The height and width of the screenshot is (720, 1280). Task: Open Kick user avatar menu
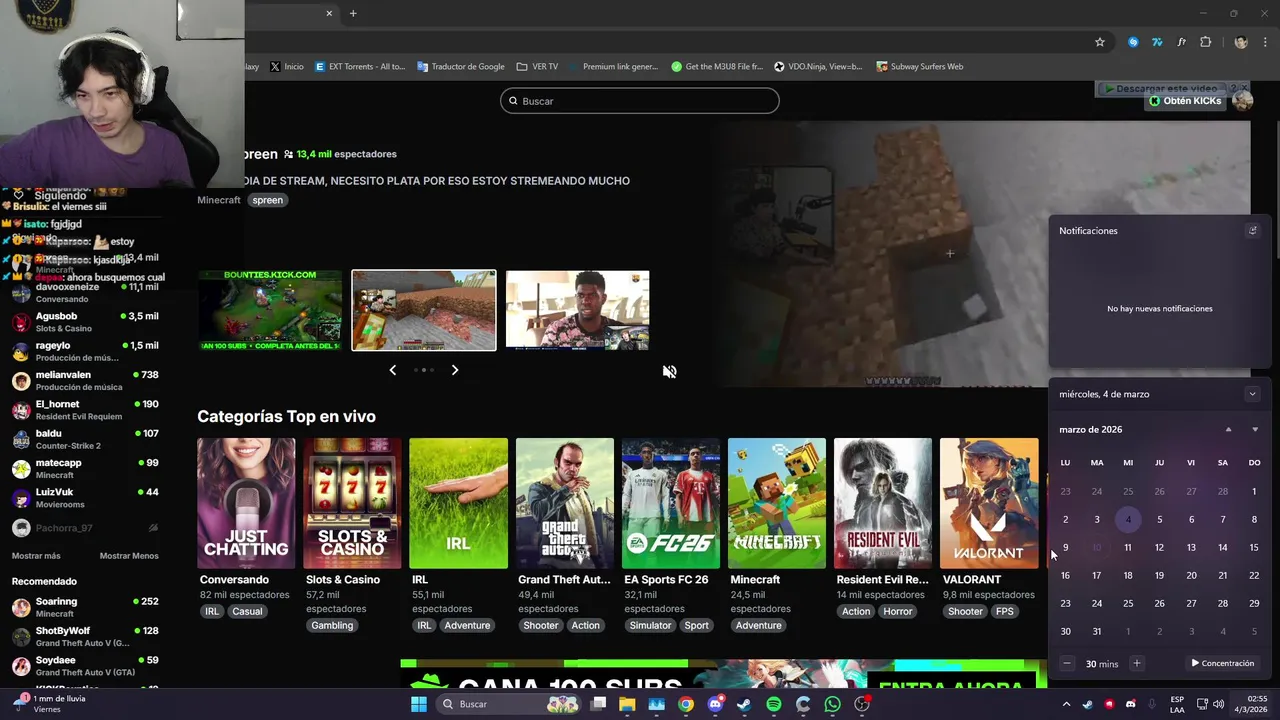click(1242, 101)
